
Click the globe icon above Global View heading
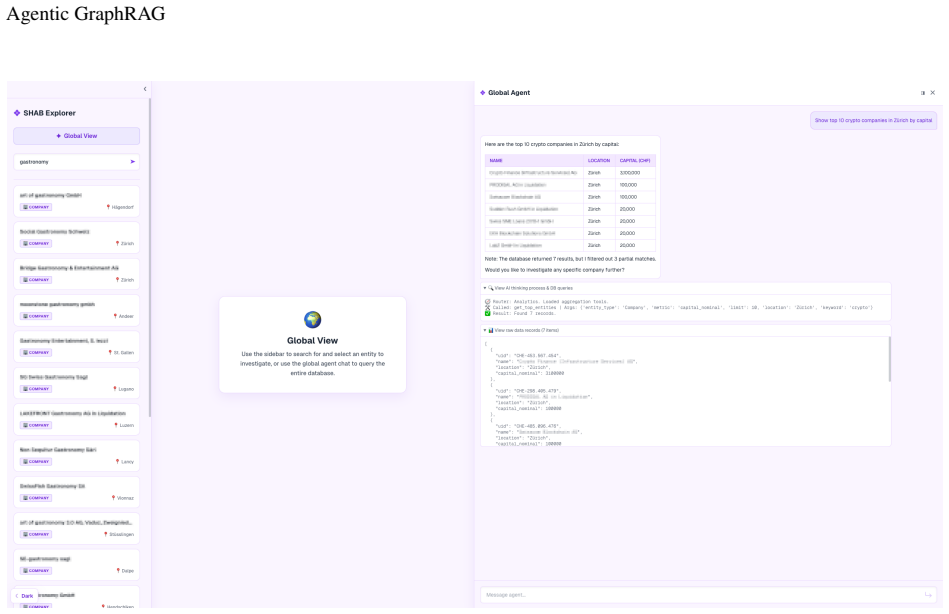(x=312, y=319)
